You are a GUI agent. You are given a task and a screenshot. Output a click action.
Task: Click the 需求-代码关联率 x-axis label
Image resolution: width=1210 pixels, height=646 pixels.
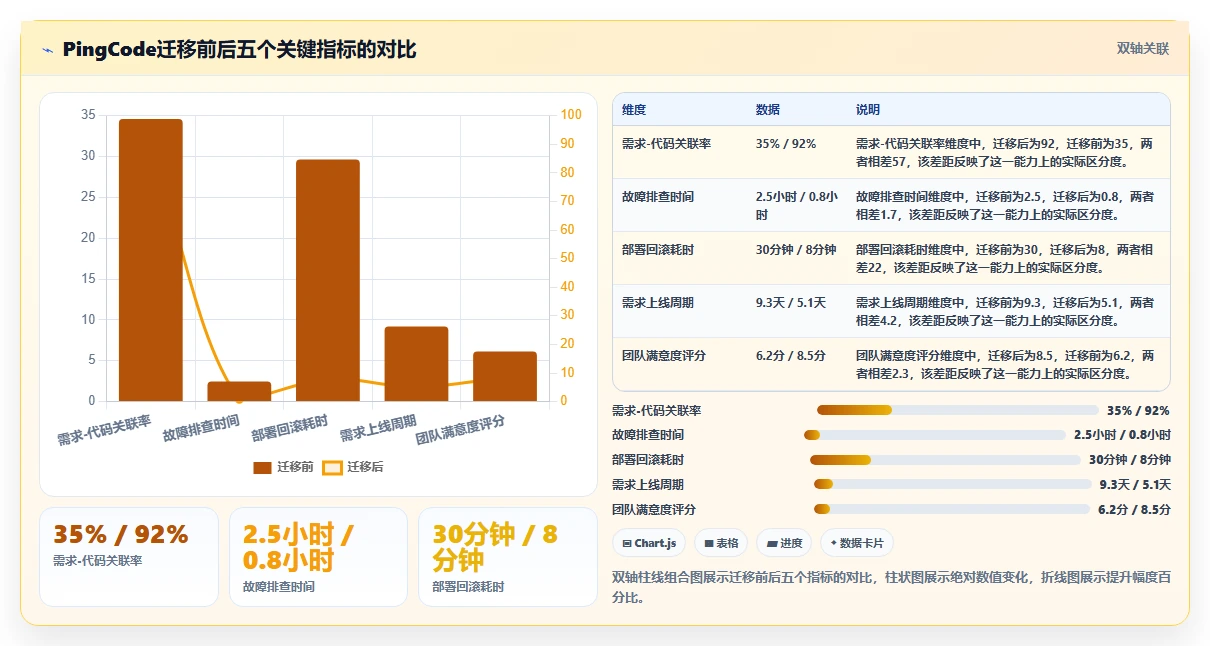pyautogui.click(x=104, y=430)
